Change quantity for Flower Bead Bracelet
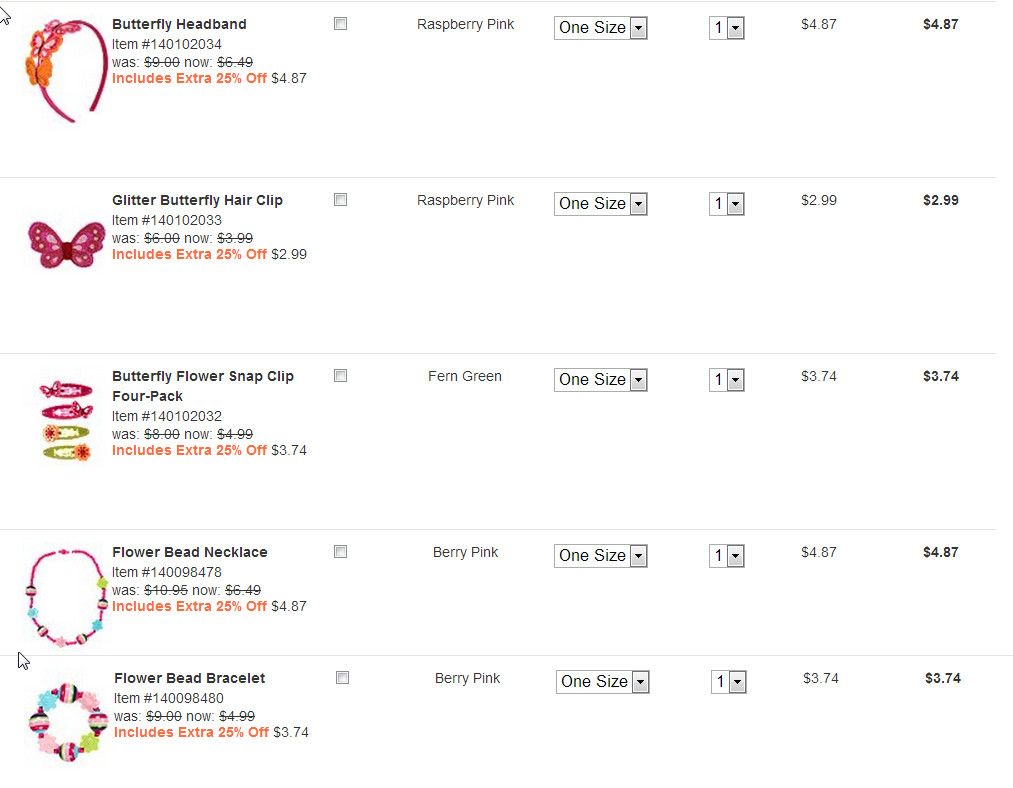This screenshot has width=1013, height=788. pos(729,682)
